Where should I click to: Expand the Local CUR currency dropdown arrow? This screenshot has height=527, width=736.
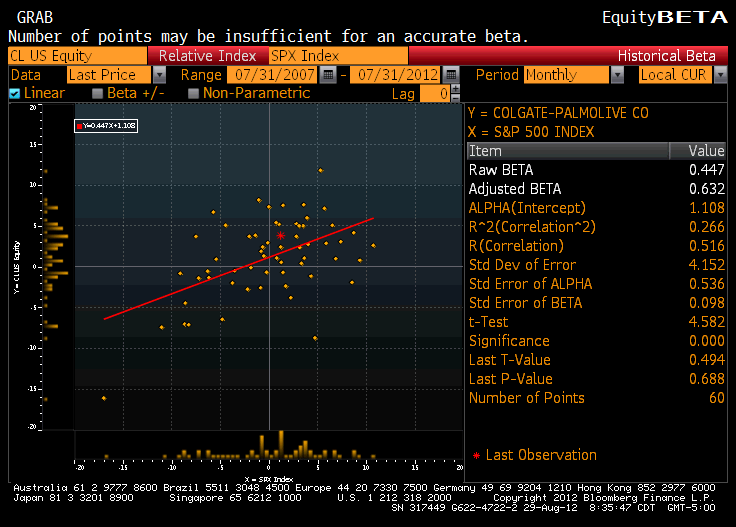tap(720, 75)
